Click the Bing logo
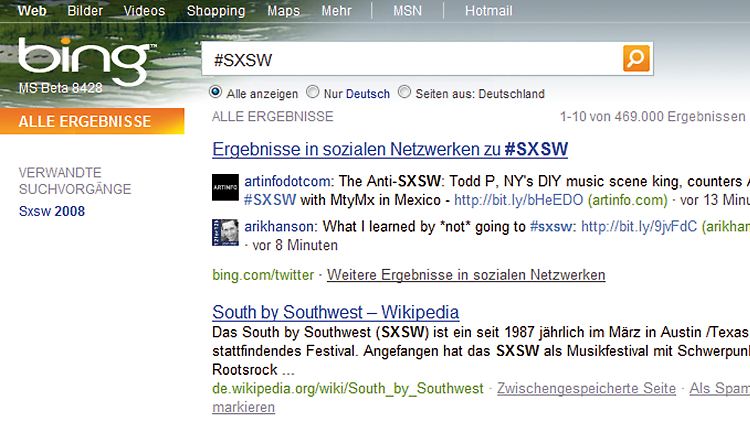This screenshot has height=422, width=750. coord(86,60)
